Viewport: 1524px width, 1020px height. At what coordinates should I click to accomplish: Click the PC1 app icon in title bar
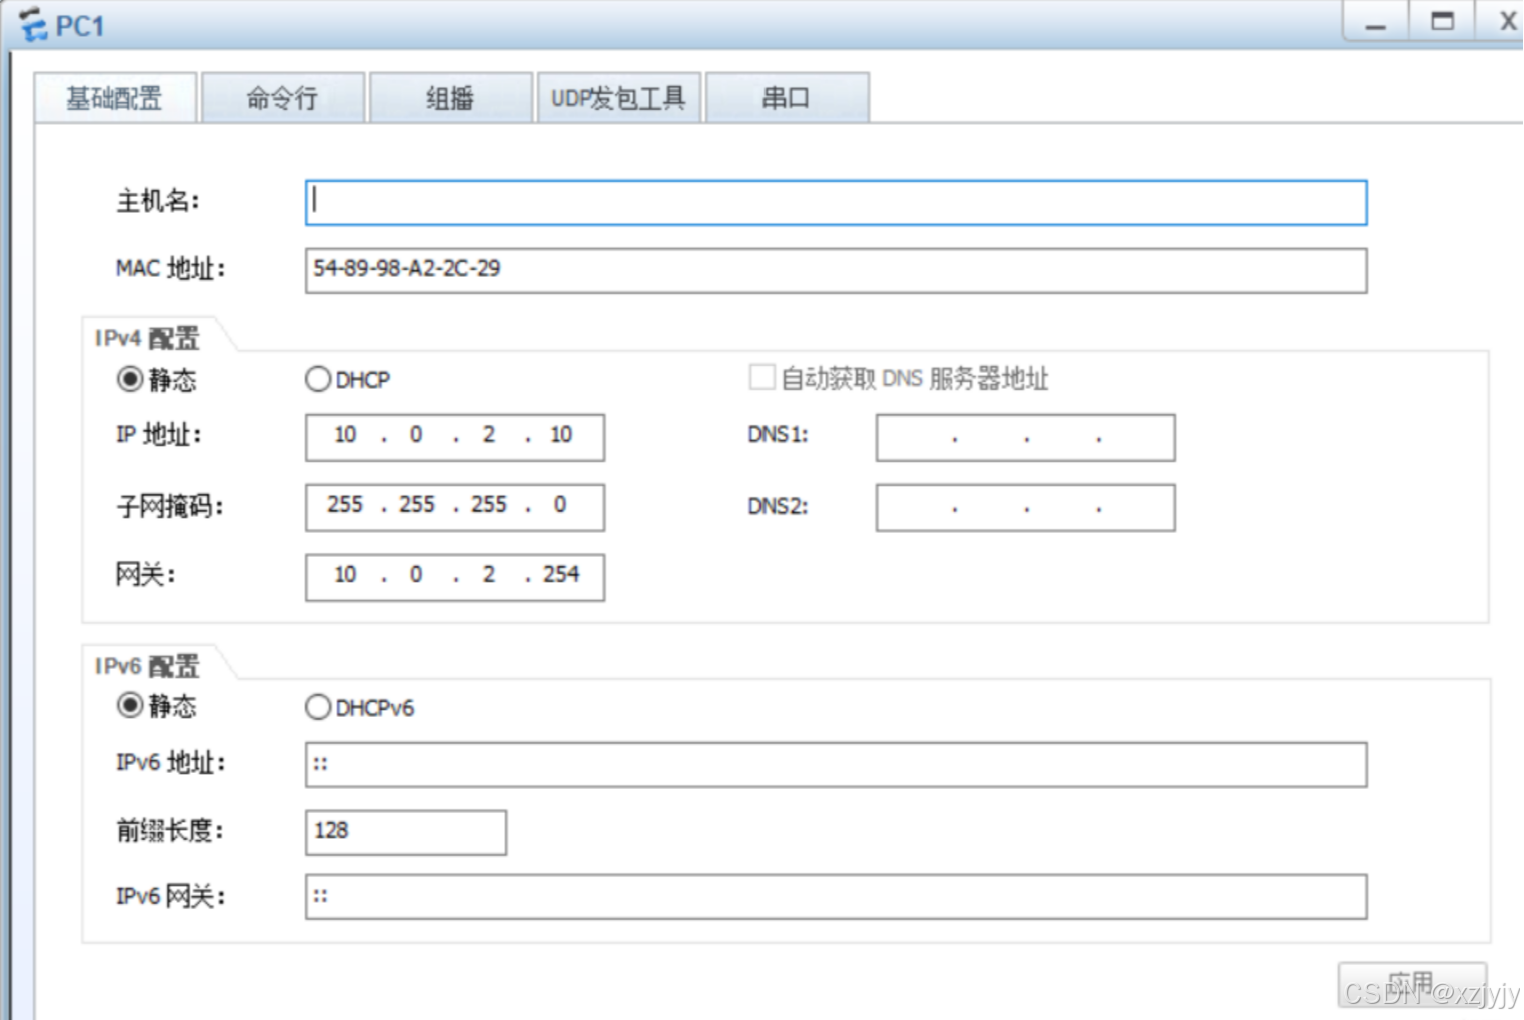click(33, 24)
